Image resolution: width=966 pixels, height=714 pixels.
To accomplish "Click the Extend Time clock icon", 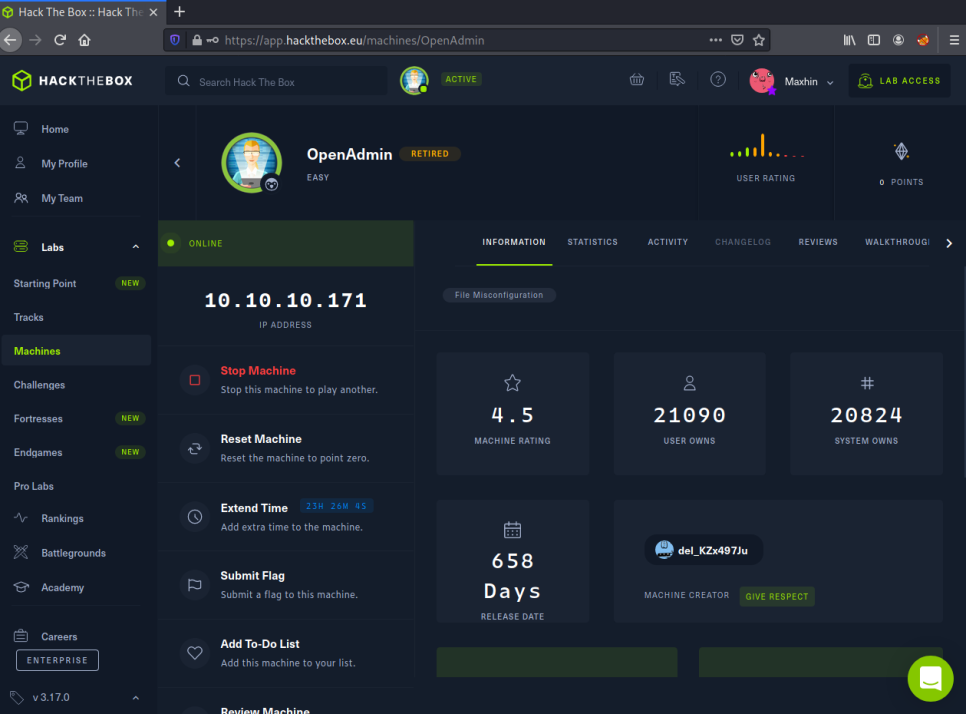I will click(x=195, y=517).
